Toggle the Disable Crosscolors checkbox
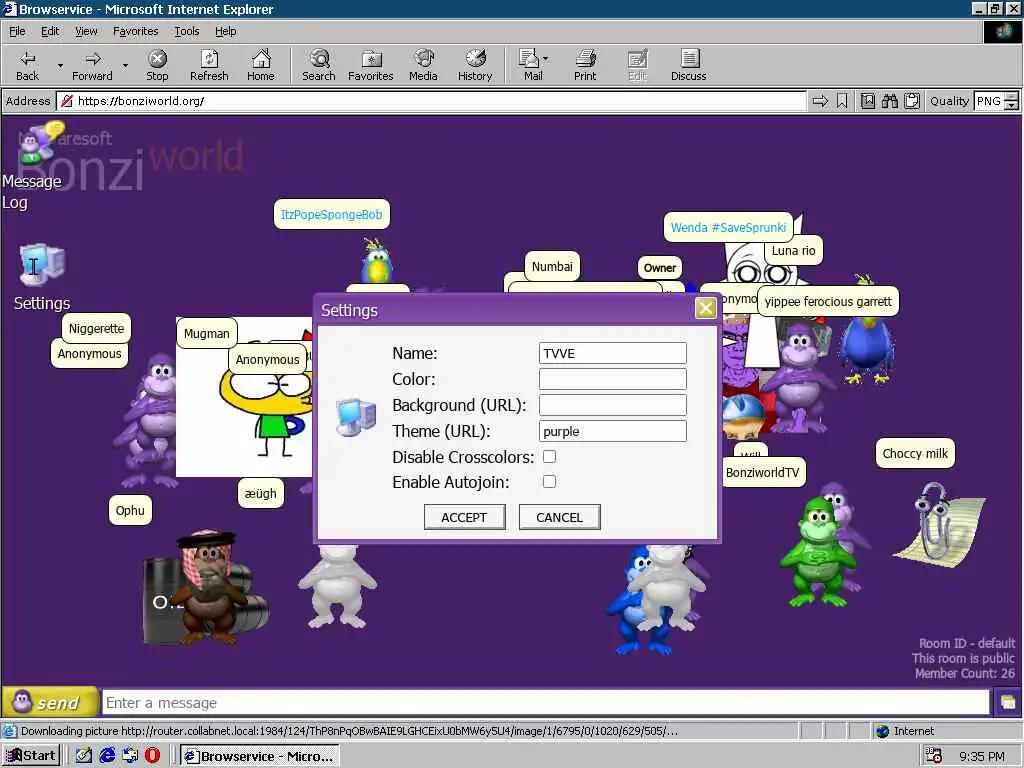The width and height of the screenshot is (1024, 768). pyautogui.click(x=549, y=456)
